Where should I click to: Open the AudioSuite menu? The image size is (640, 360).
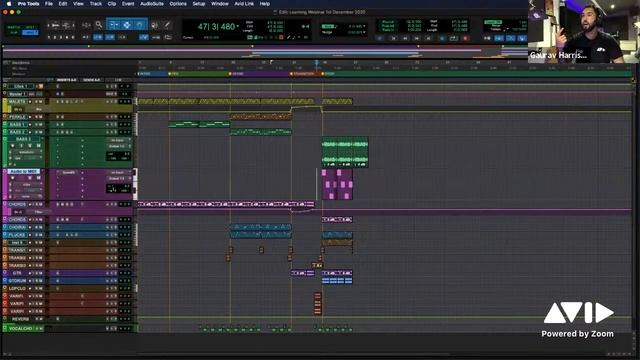[152, 4]
